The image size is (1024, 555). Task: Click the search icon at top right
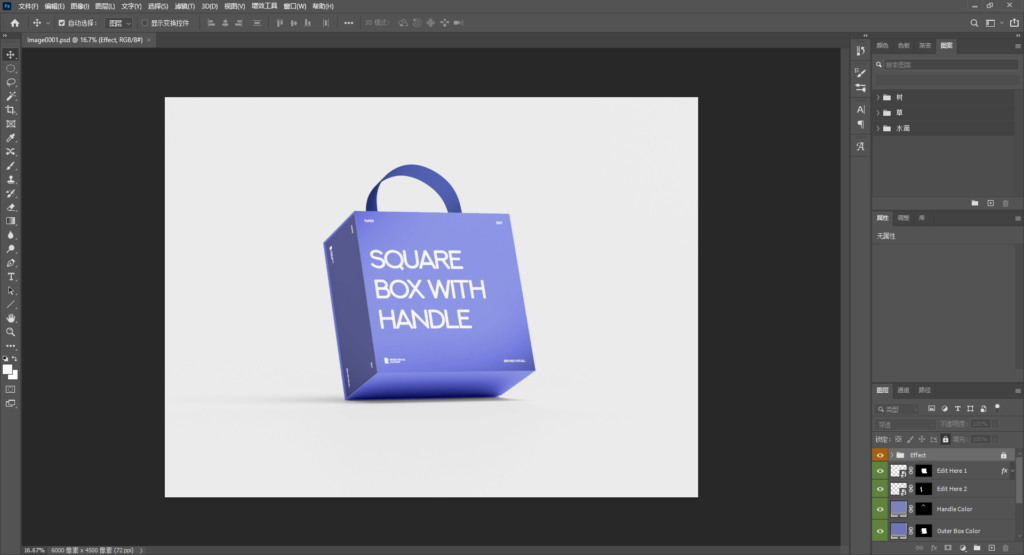(974, 23)
